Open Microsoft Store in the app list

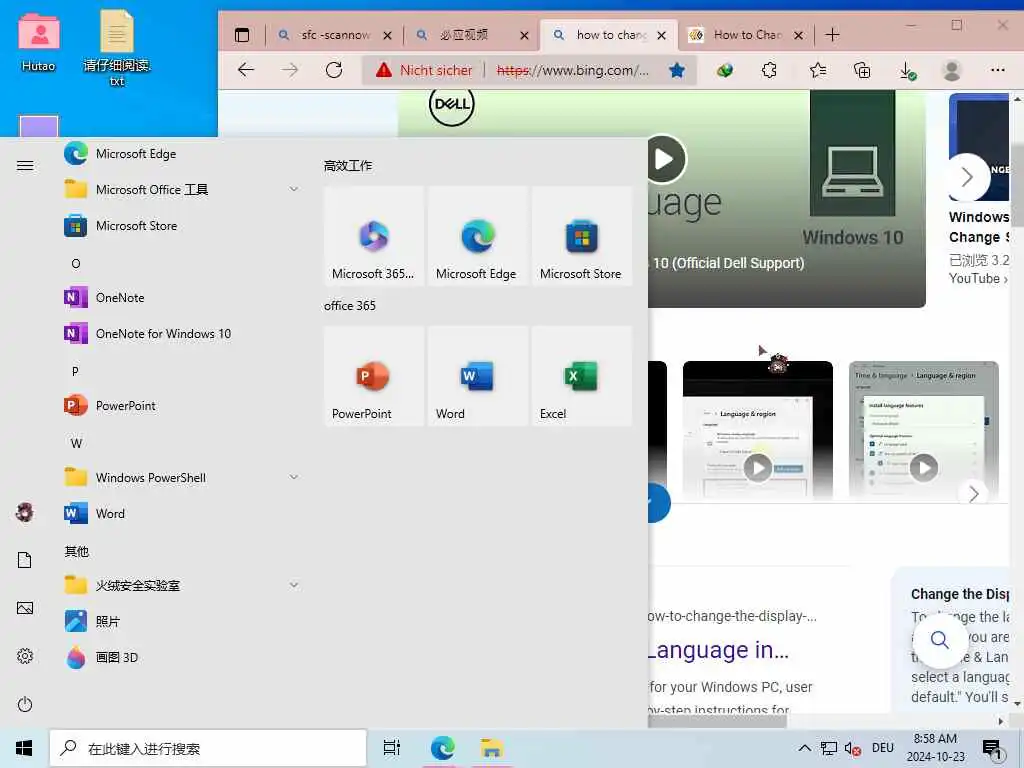coord(180,226)
